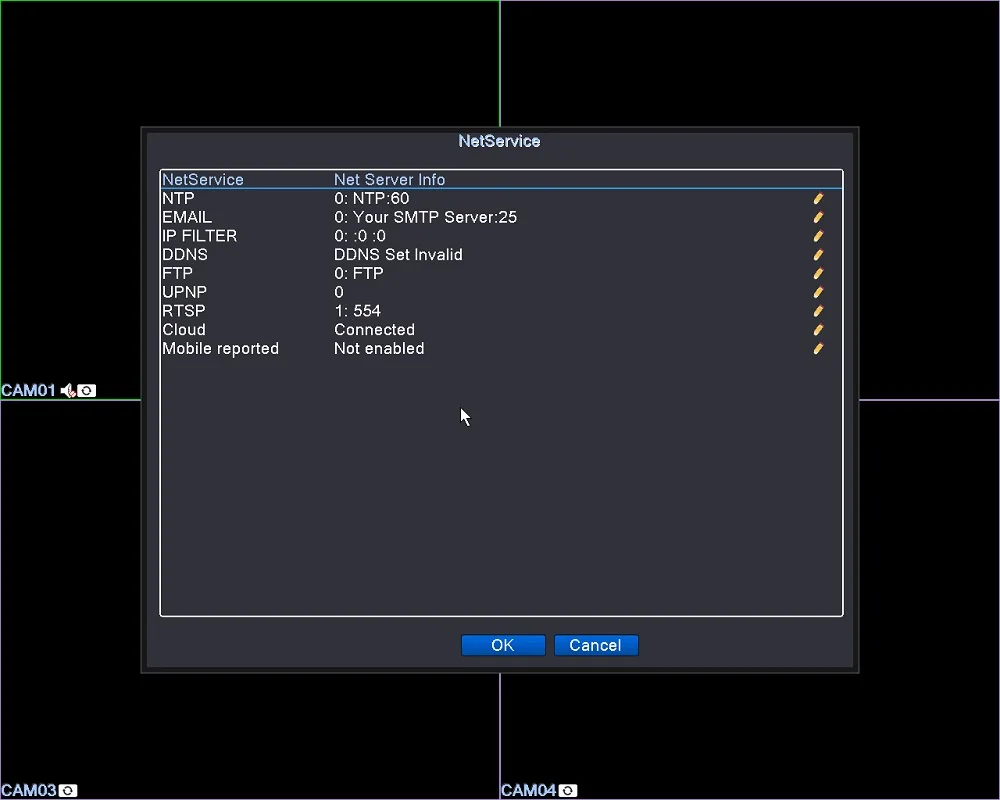Dismiss dialog with the Cancel button

tap(596, 645)
